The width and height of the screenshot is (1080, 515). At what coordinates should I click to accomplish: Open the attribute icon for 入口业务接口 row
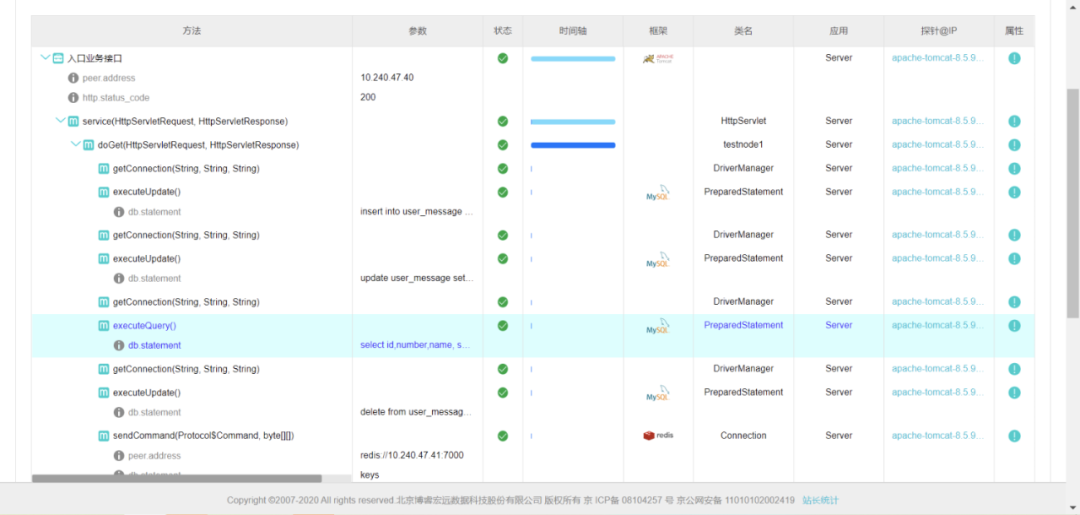[1014, 59]
